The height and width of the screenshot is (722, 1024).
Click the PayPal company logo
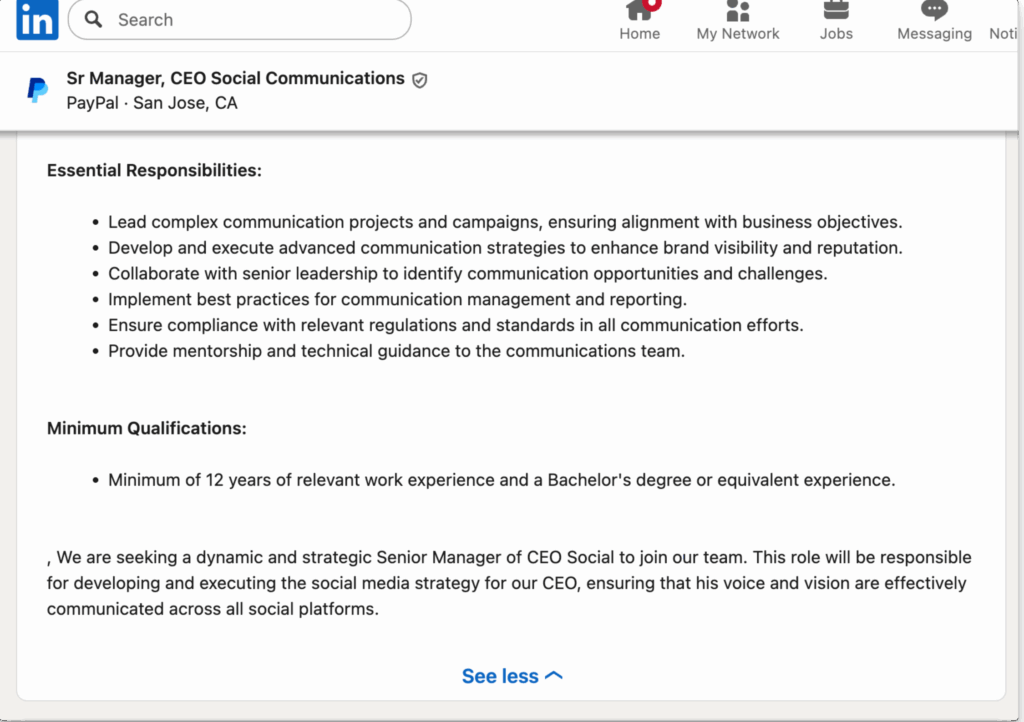click(37, 90)
